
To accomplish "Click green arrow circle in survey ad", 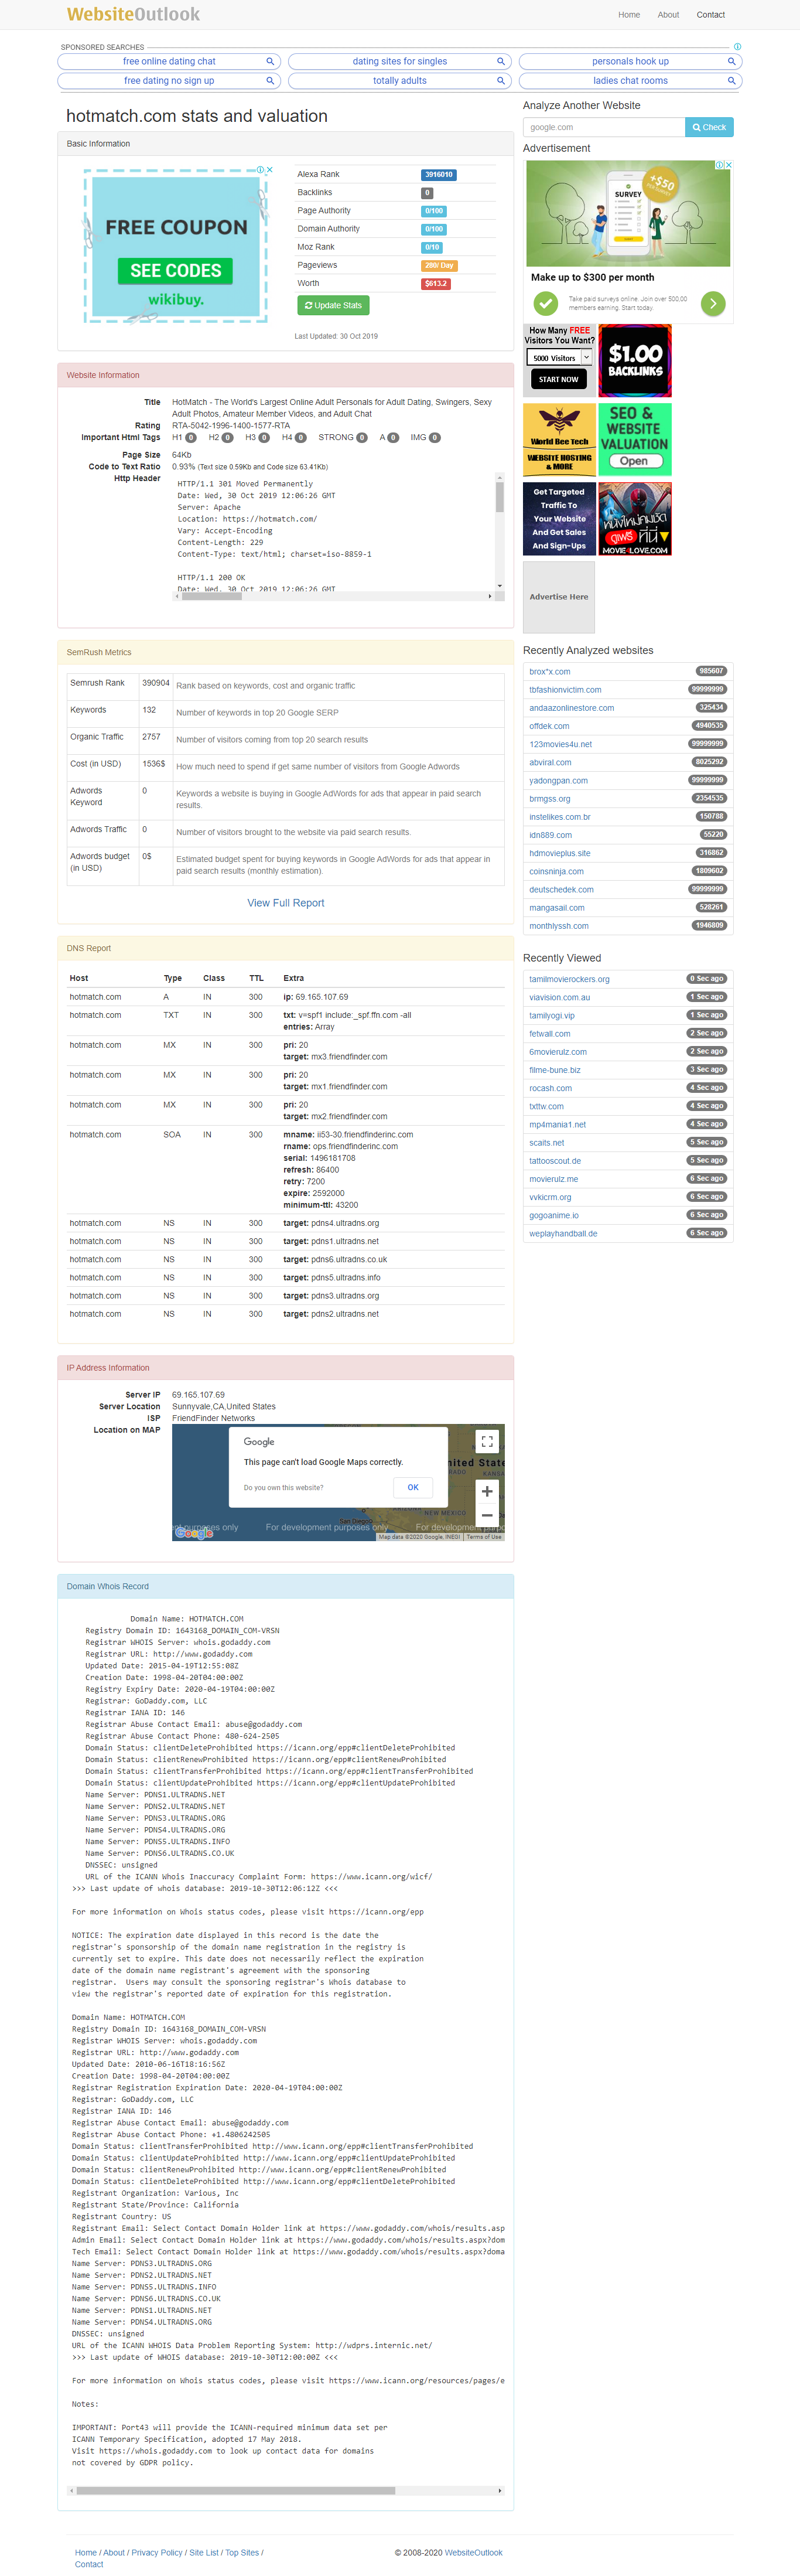I will tap(713, 303).
